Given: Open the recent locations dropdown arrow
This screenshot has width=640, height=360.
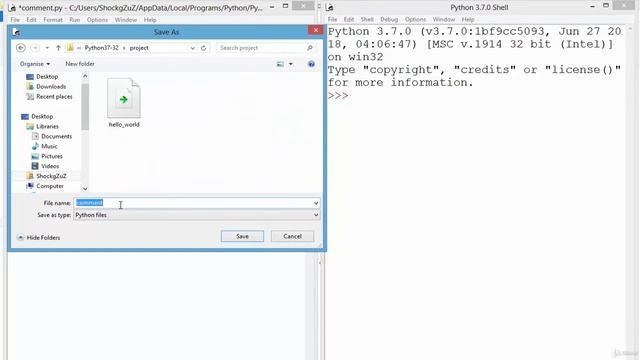Looking at the screenshot, I should [x=47, y=48].
